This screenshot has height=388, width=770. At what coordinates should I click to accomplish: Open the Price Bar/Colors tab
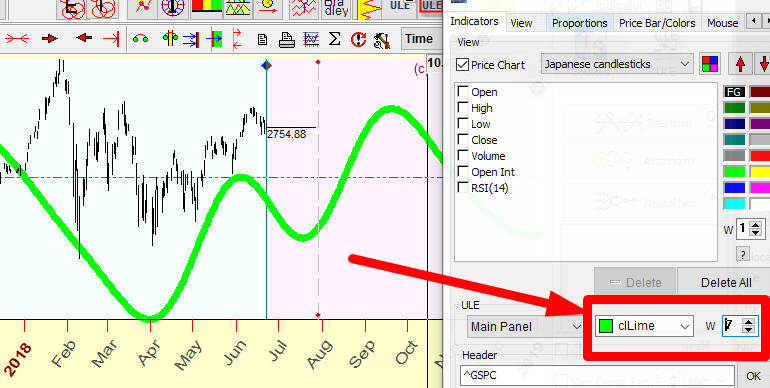click(x=657, y=23)
